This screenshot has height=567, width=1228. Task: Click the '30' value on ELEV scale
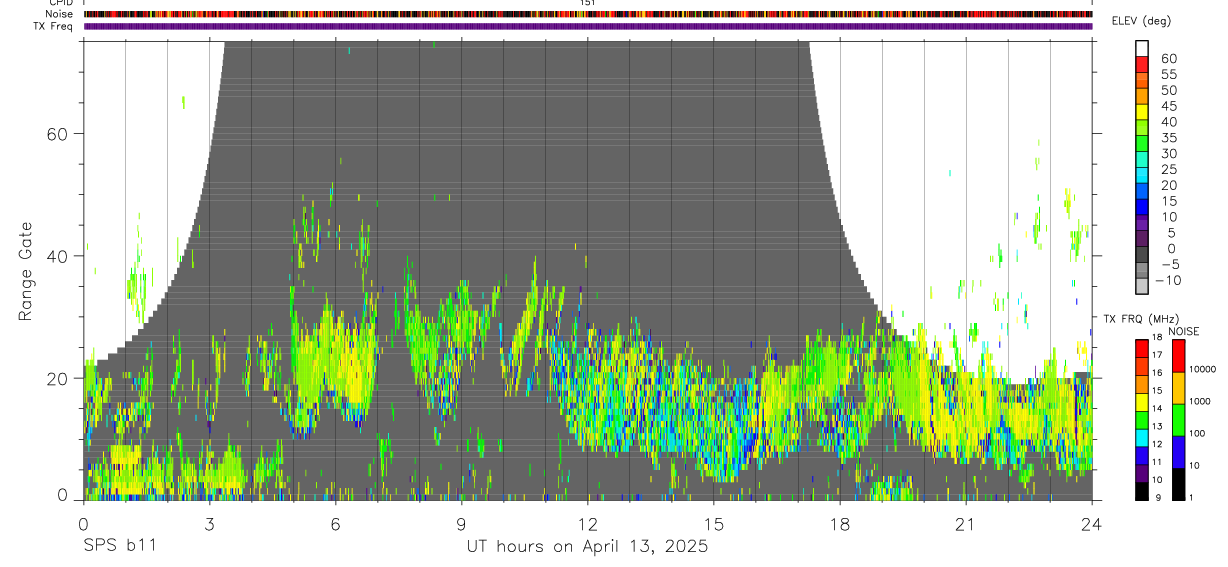[1168, 153]
